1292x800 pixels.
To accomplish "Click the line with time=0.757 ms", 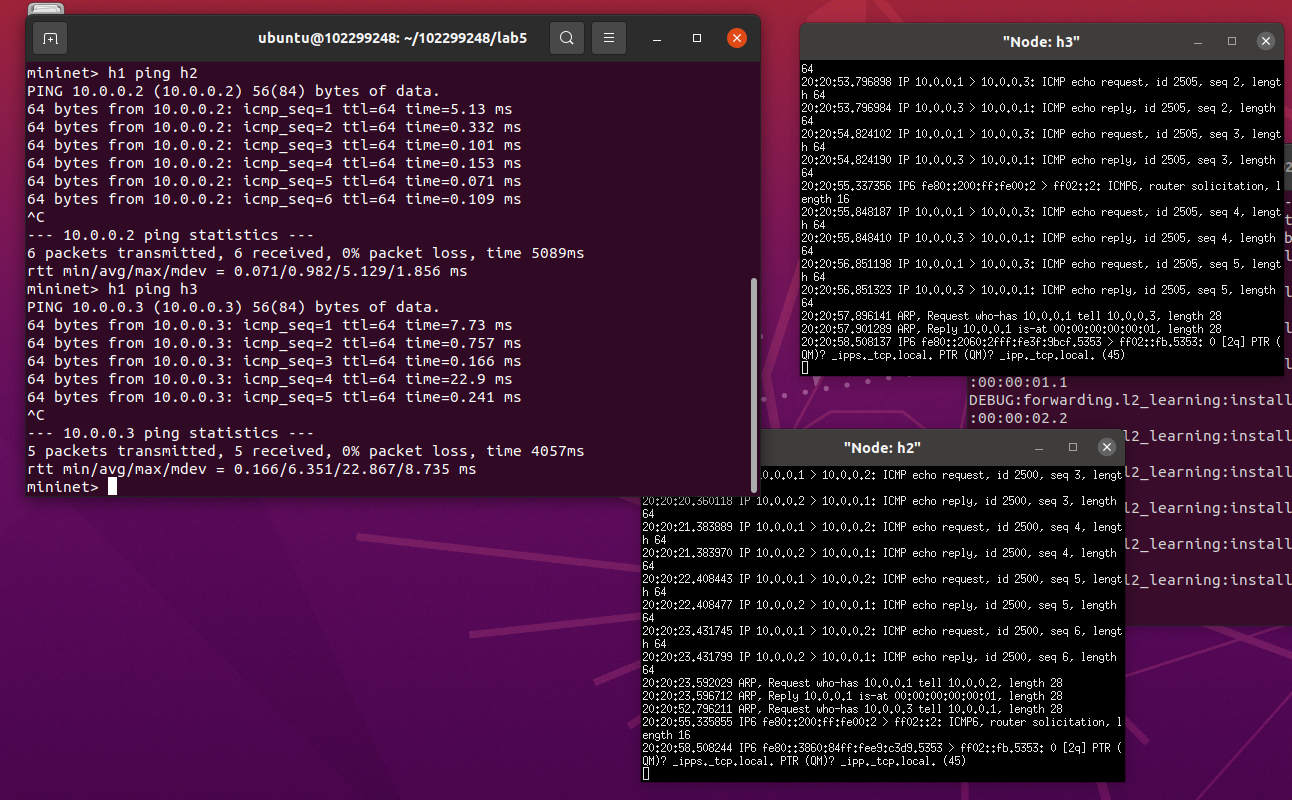I will pyautogui.click(x=274, y=343).
